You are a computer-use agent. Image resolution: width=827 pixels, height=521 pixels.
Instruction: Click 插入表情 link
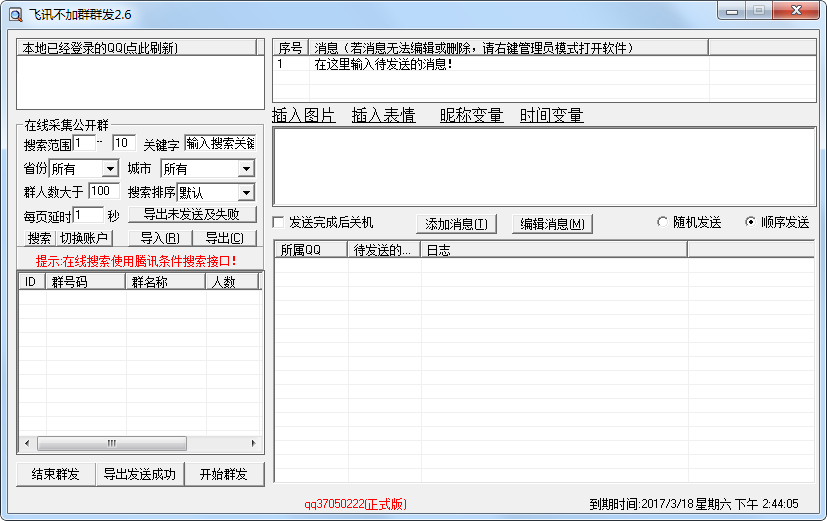pos(383,115)
